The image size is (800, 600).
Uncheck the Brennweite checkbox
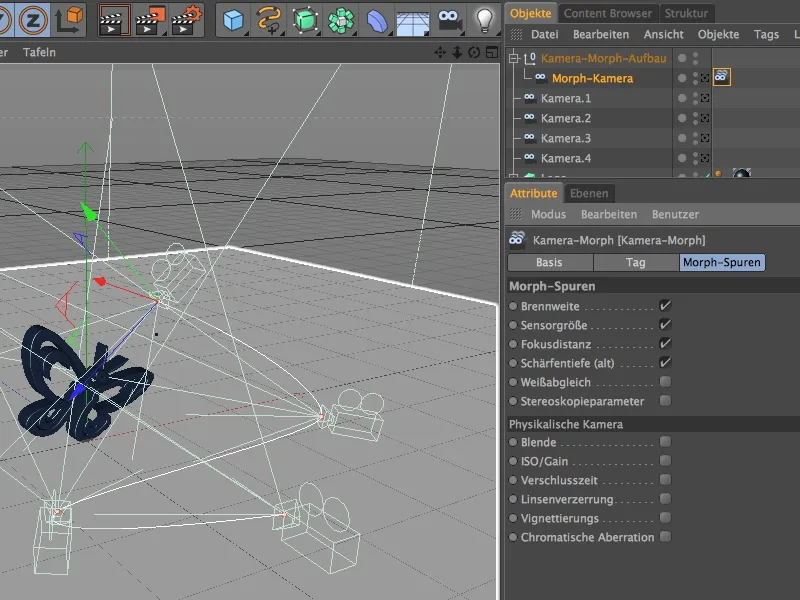click(x=665, y=306)
